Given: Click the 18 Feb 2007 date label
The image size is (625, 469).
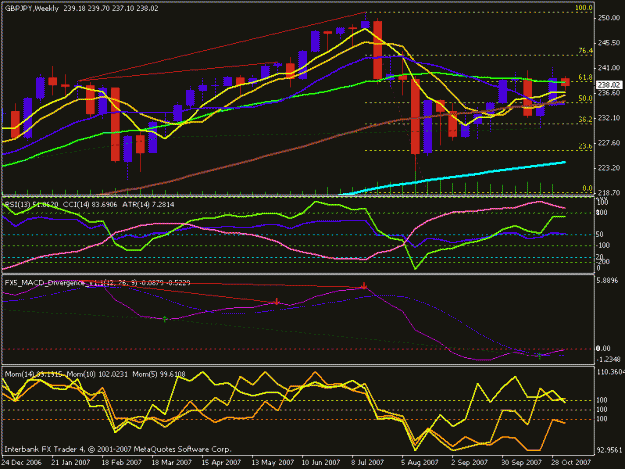Looking at the screenshot, I should click(x=122, y=463).
